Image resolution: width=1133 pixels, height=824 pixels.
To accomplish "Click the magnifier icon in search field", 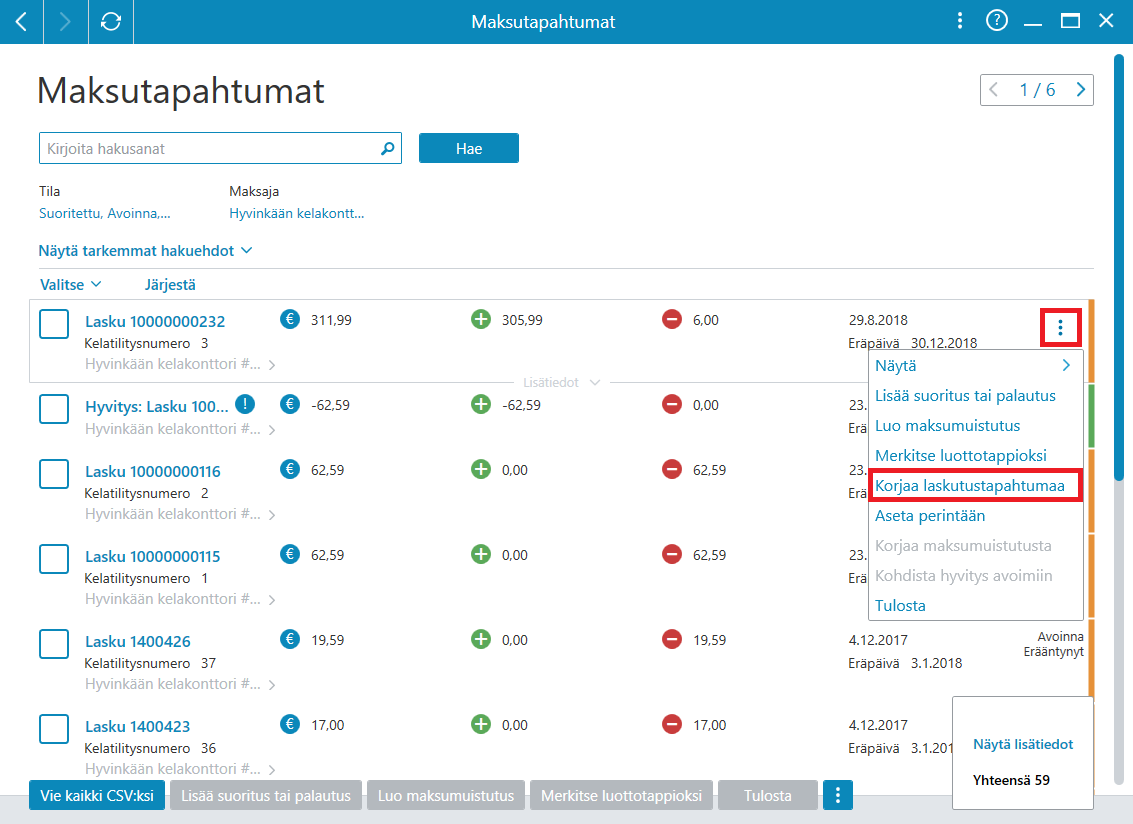I will click(x=387, y=148).
